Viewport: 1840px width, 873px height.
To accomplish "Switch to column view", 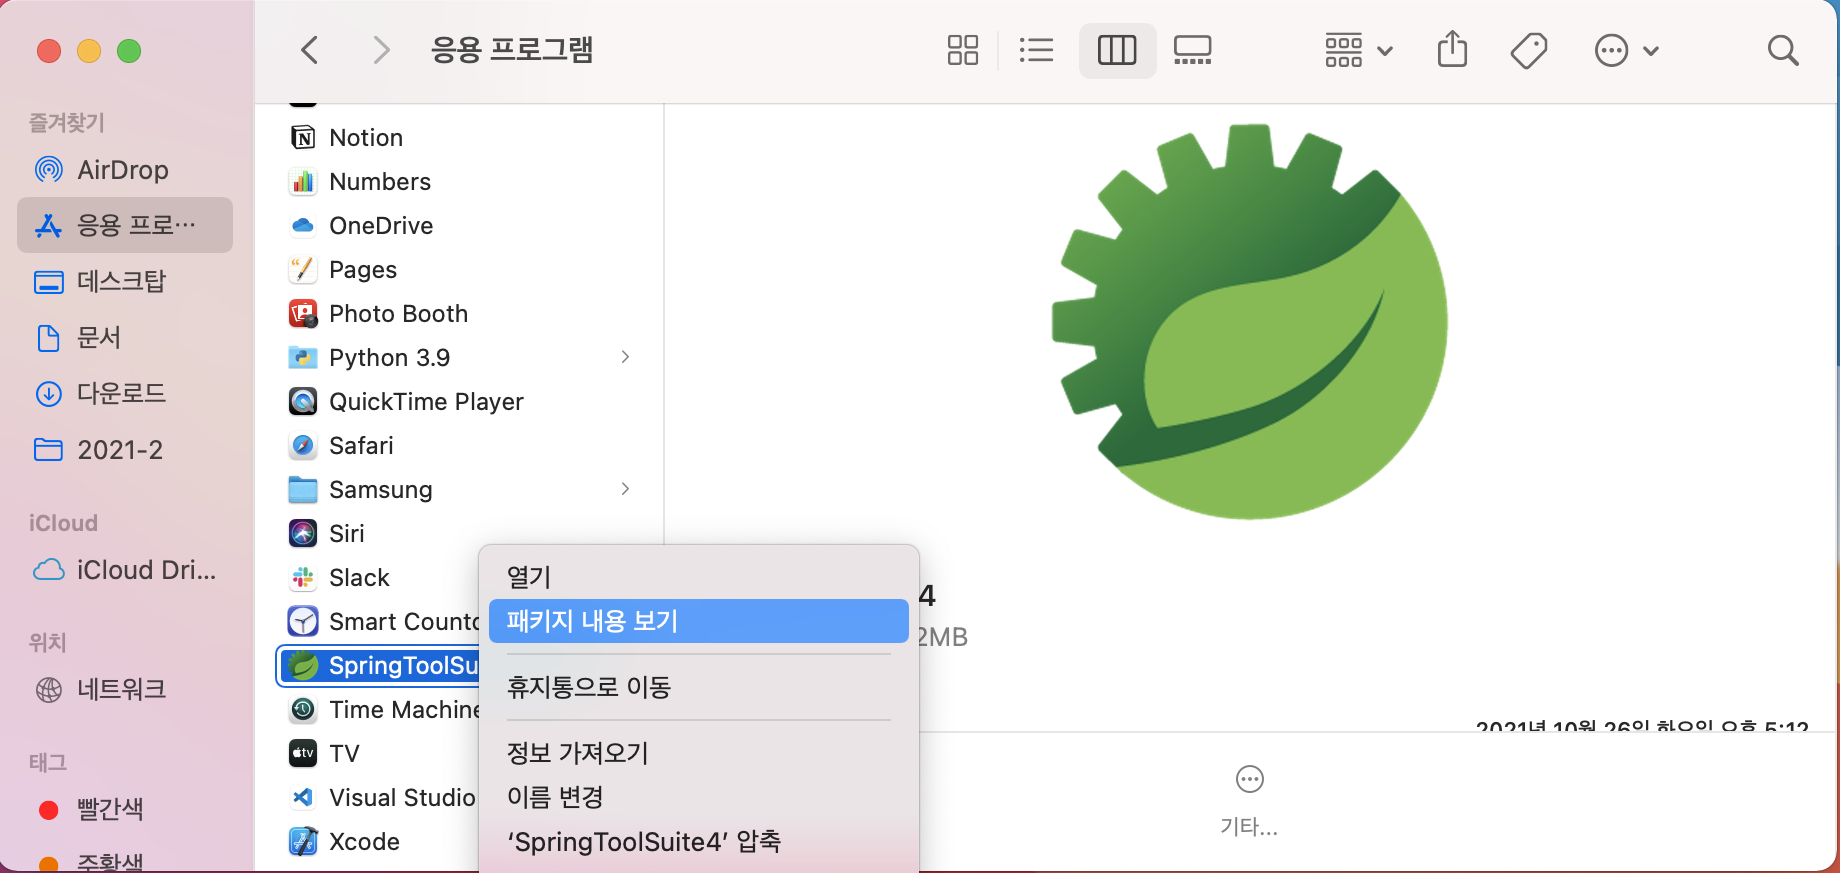I will pos(1117,50).
